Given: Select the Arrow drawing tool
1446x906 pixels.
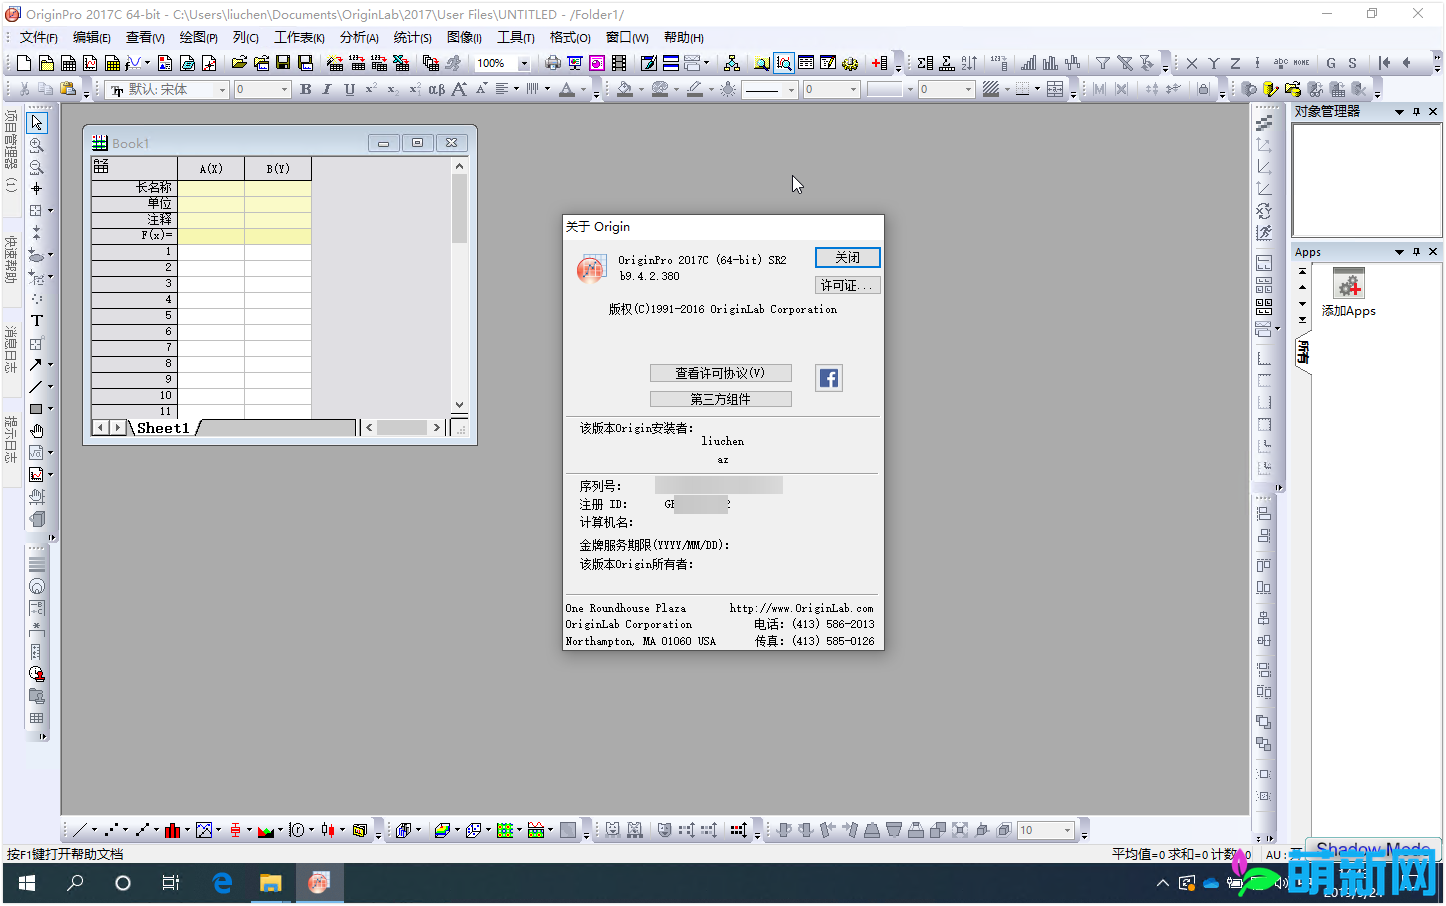Looking at the screenshot, I should pyautogui.click(x=36, y=365).
